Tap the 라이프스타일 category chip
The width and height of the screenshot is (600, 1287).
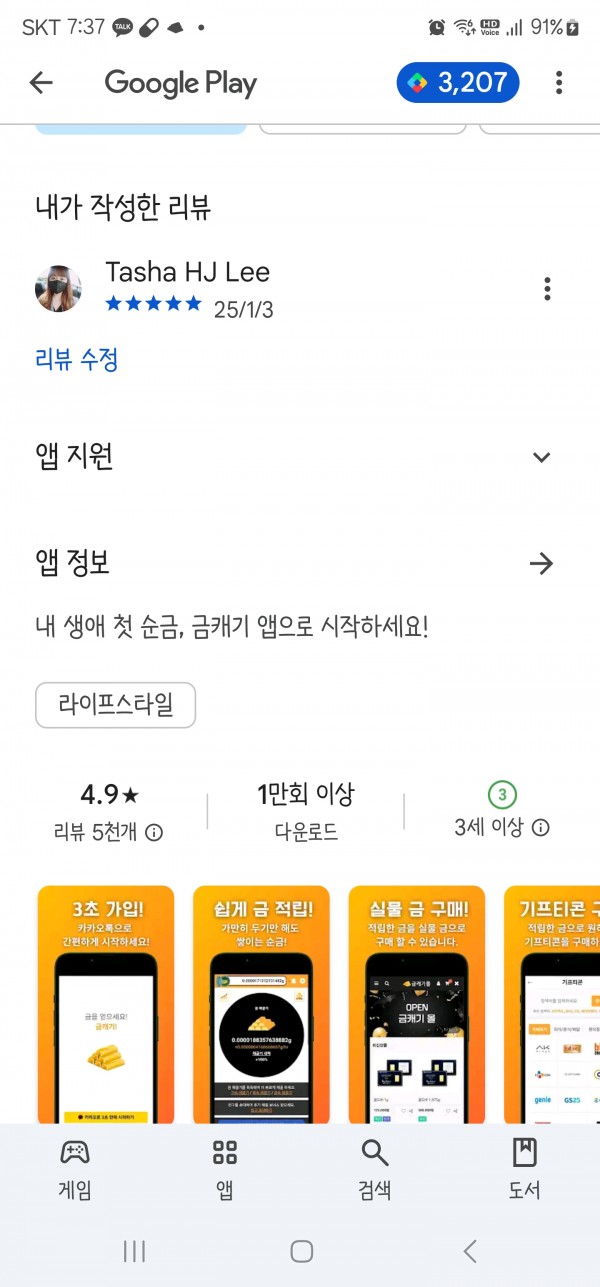point(115,705)
